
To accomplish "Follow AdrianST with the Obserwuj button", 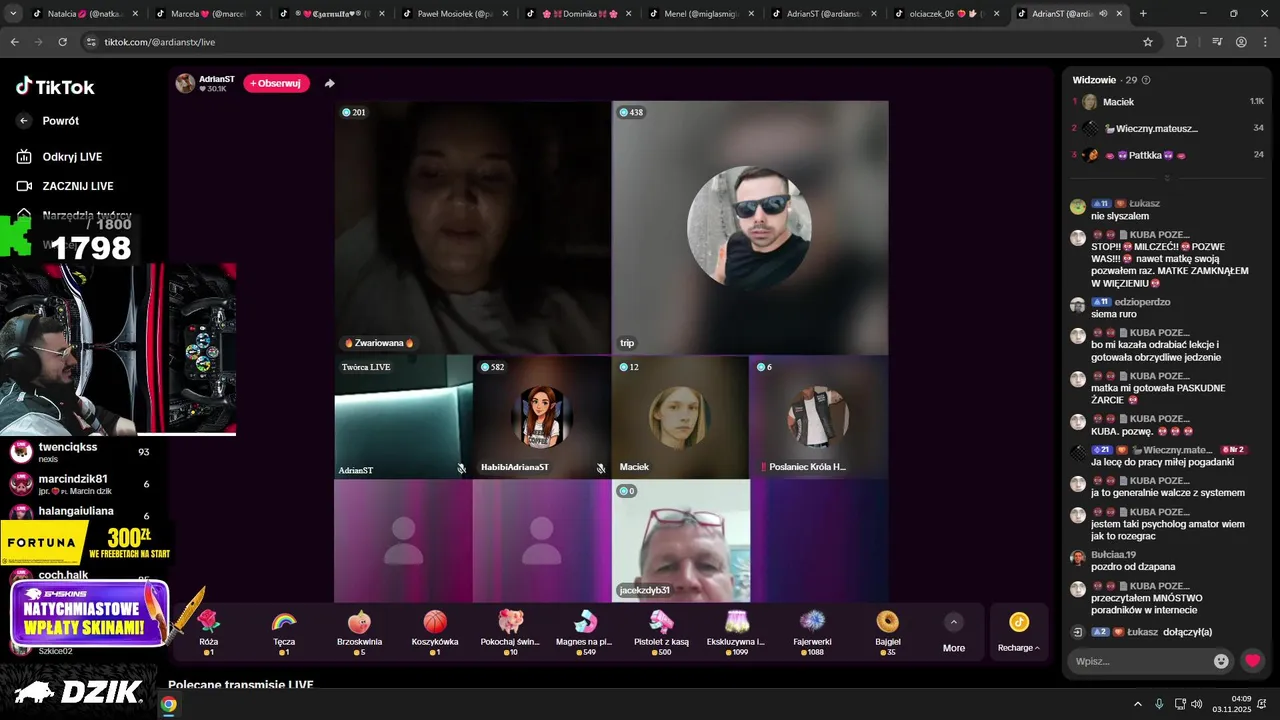I will pos(276,83).
